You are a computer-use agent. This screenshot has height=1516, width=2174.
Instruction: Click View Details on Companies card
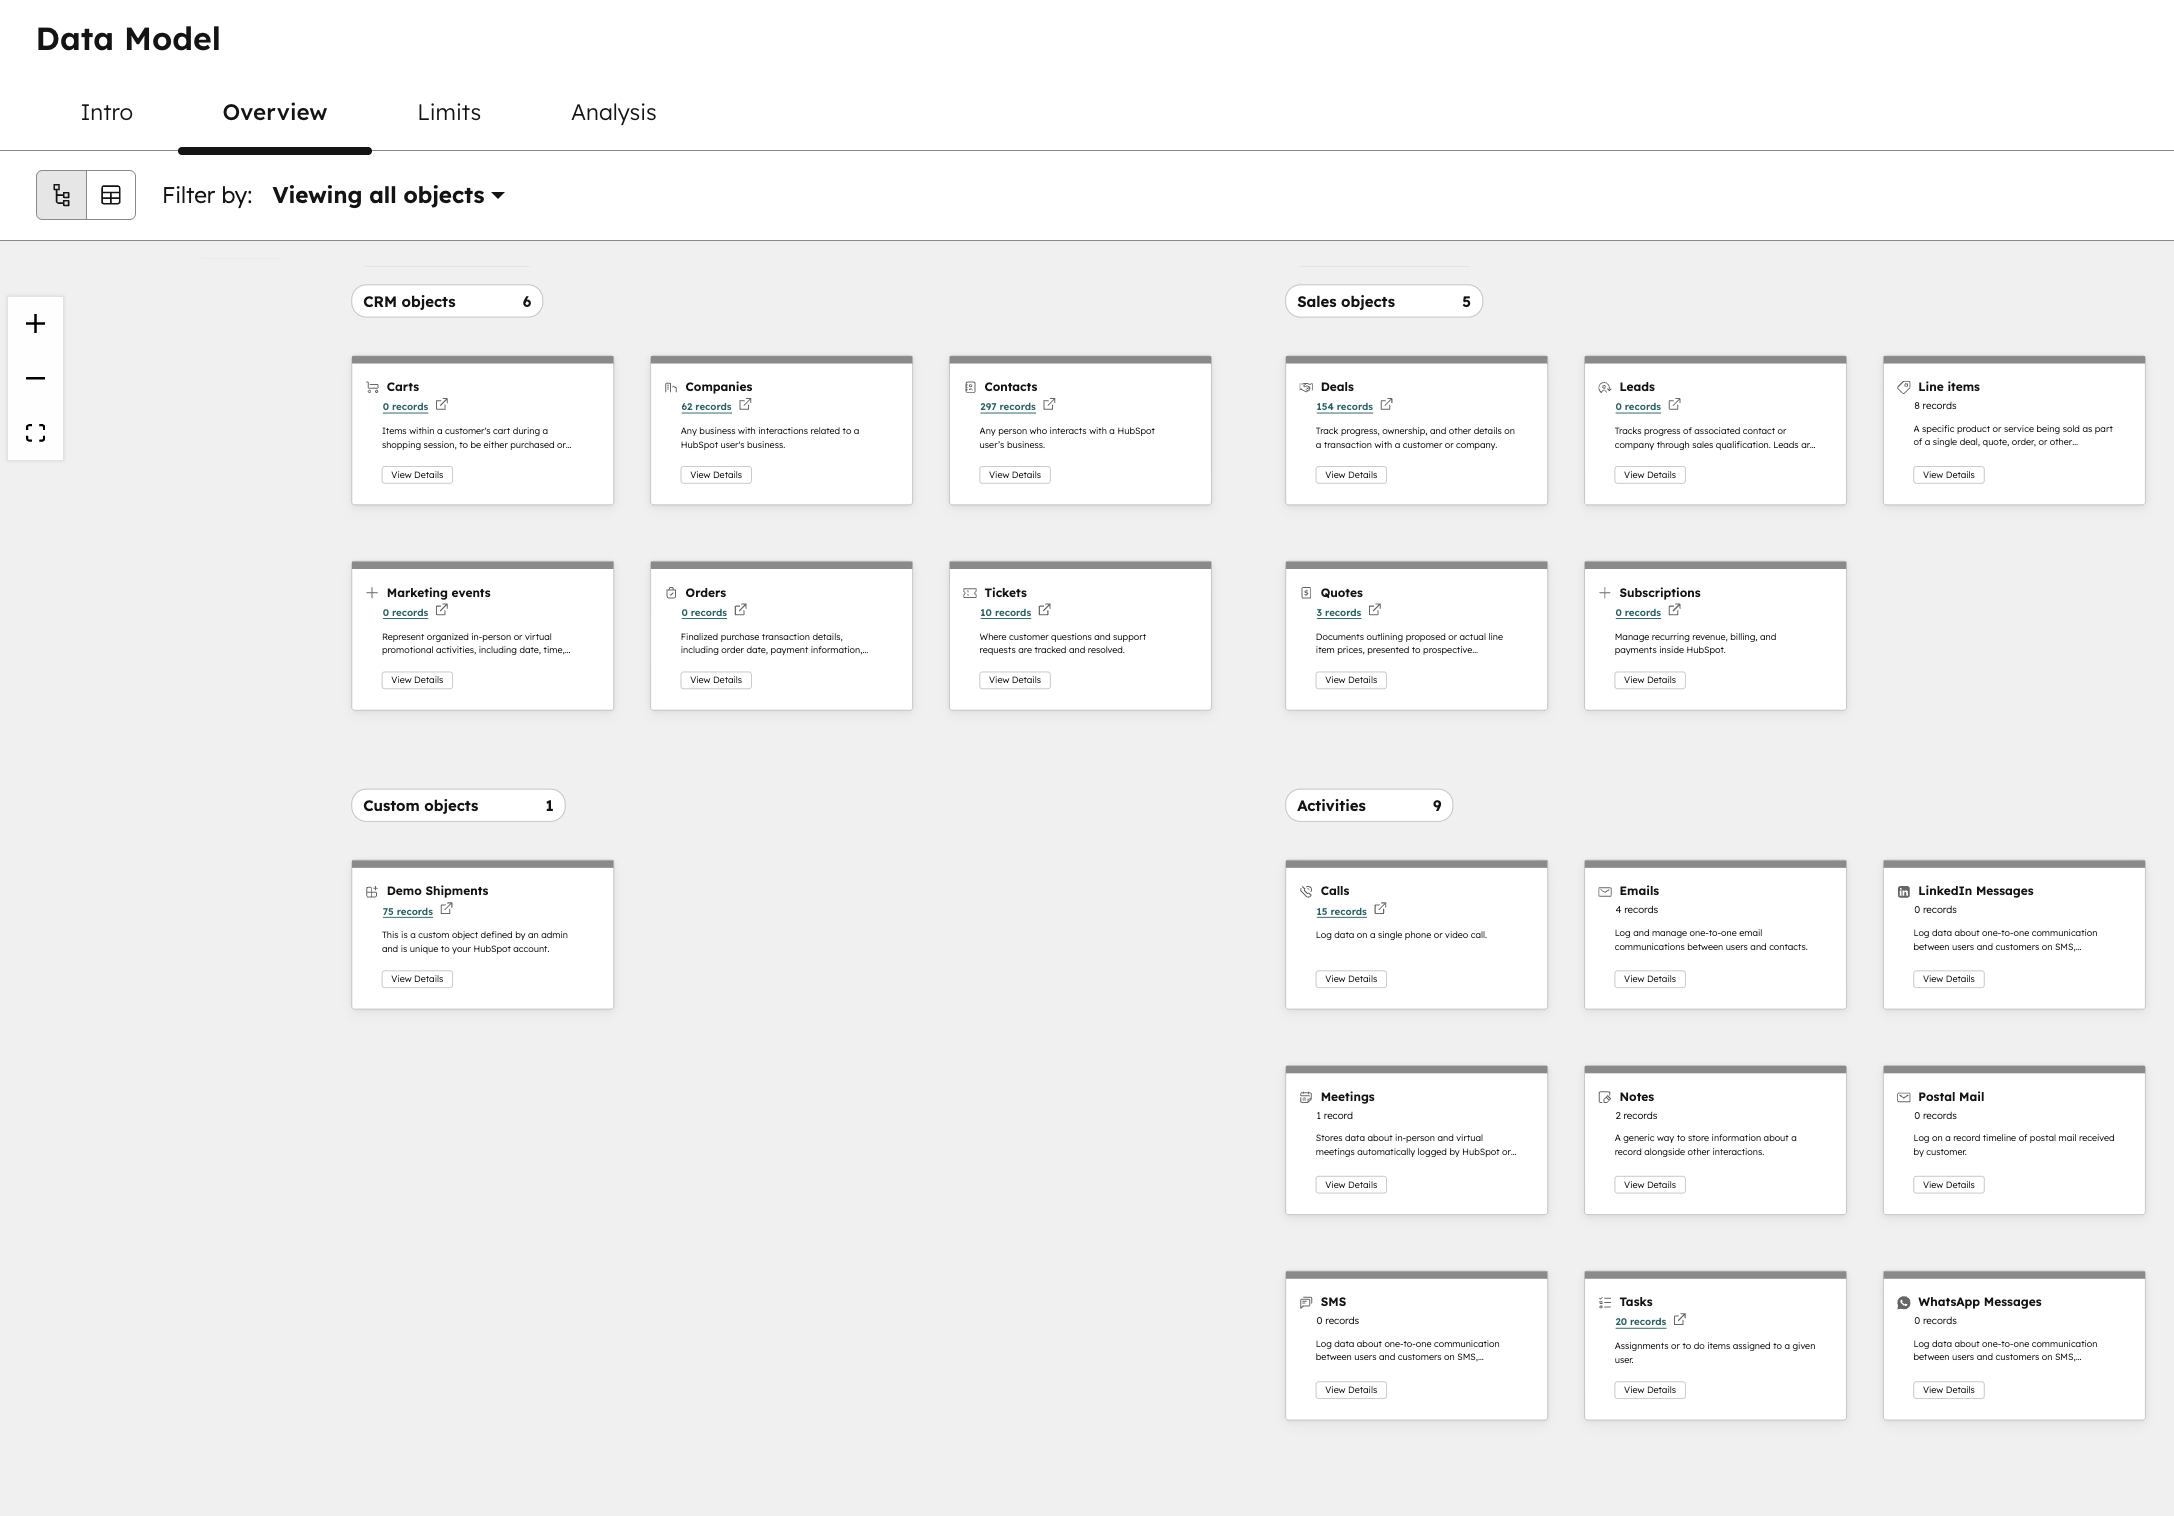(716, 475)
